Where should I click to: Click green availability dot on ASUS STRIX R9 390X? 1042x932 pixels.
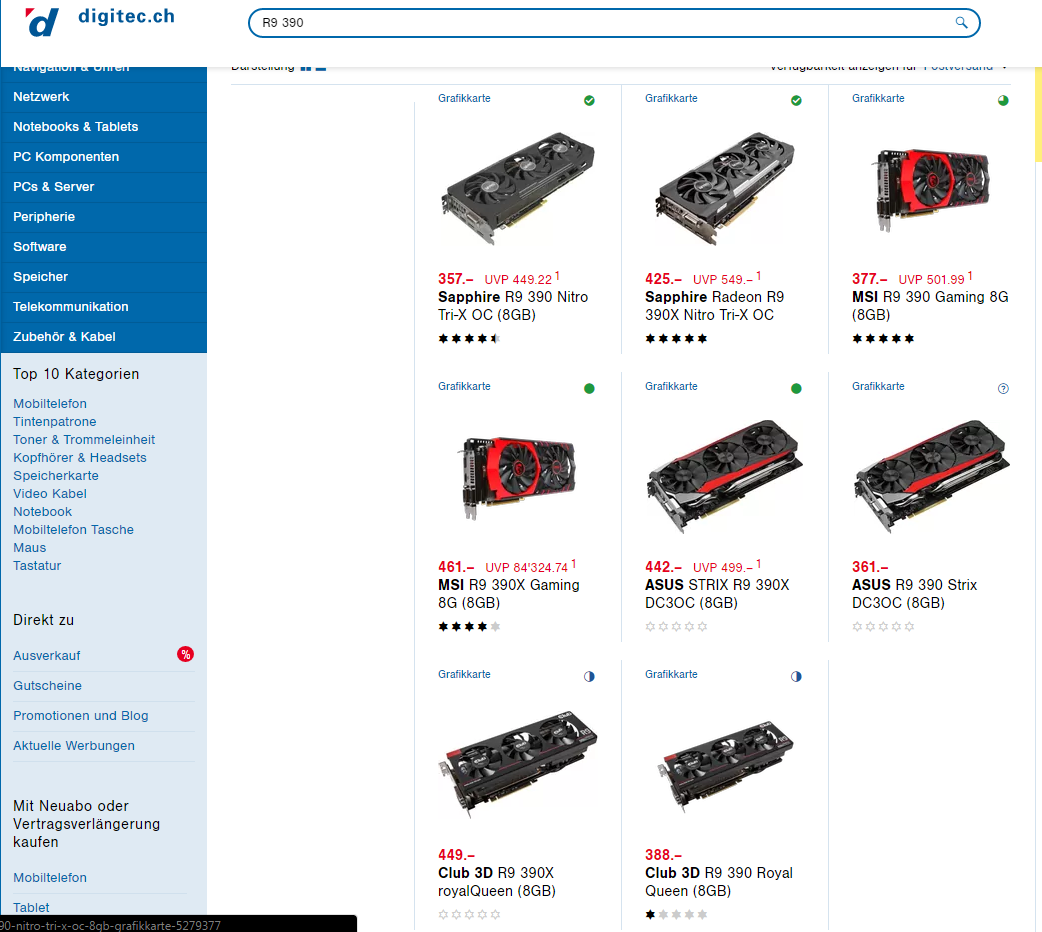(796, 388)
